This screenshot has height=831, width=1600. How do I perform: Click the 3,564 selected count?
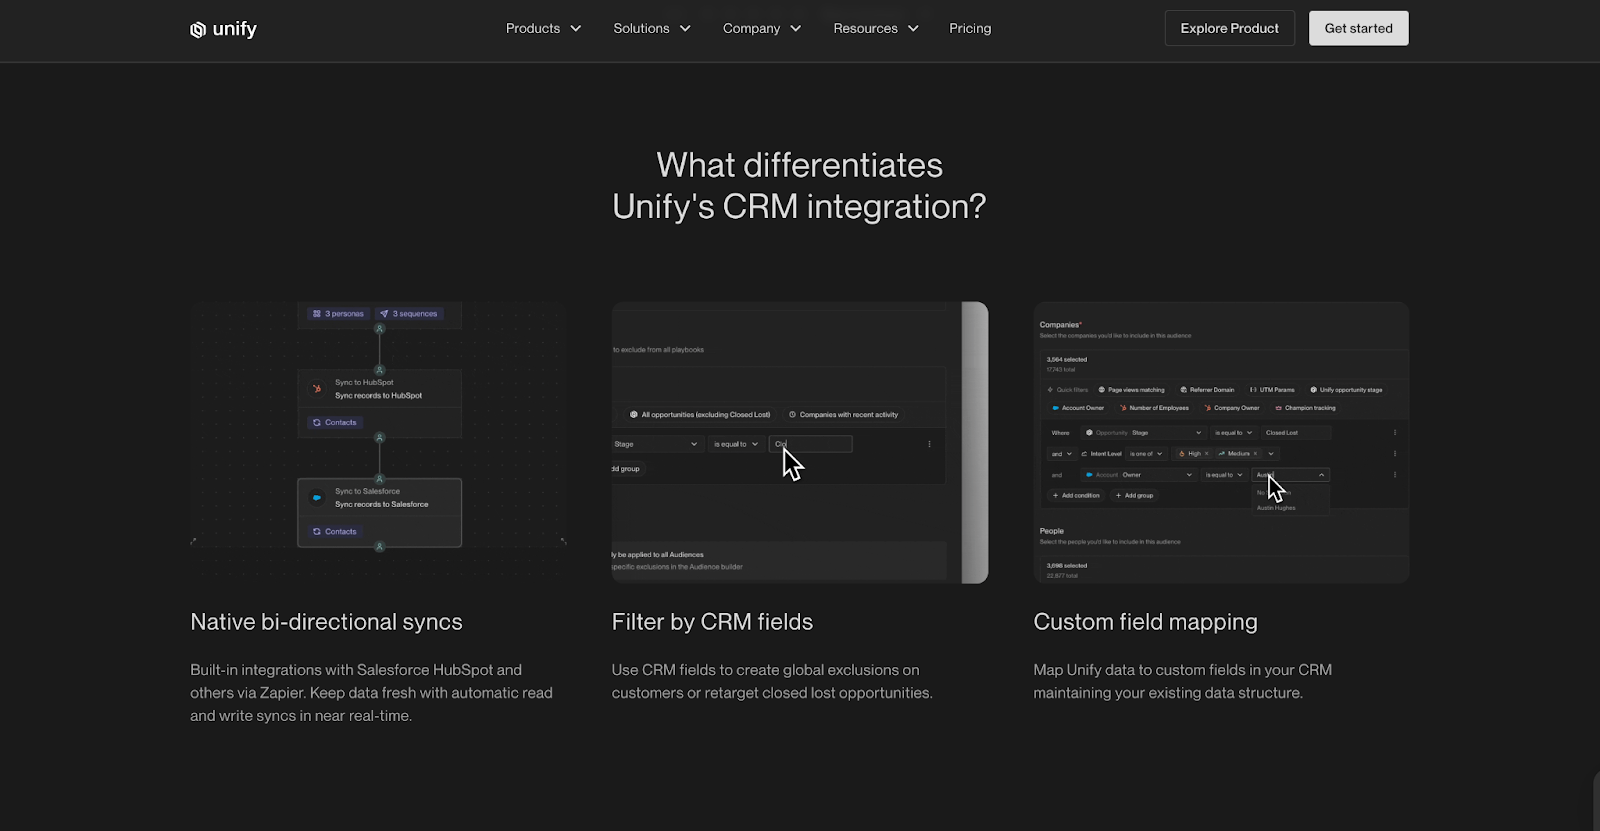(x=1066, y=359)
